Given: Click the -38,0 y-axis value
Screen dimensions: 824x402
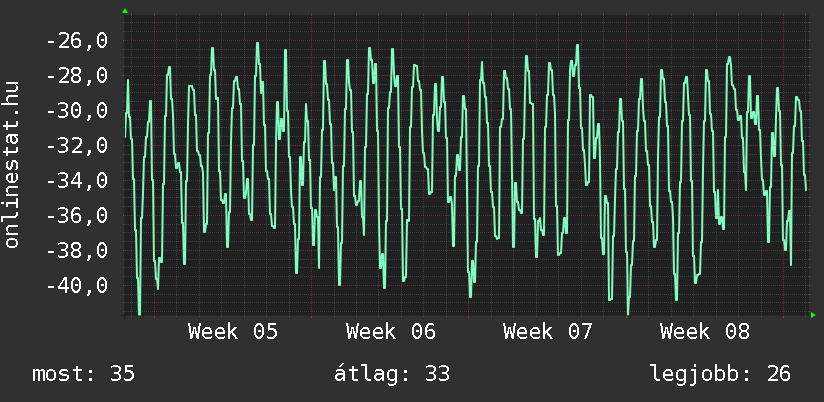Looking at the screenshot, I should tap(77, 251).
